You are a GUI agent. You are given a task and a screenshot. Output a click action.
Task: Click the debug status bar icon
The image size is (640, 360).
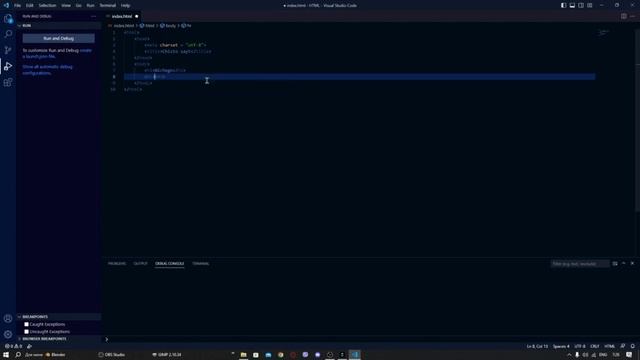click(29, 346)
